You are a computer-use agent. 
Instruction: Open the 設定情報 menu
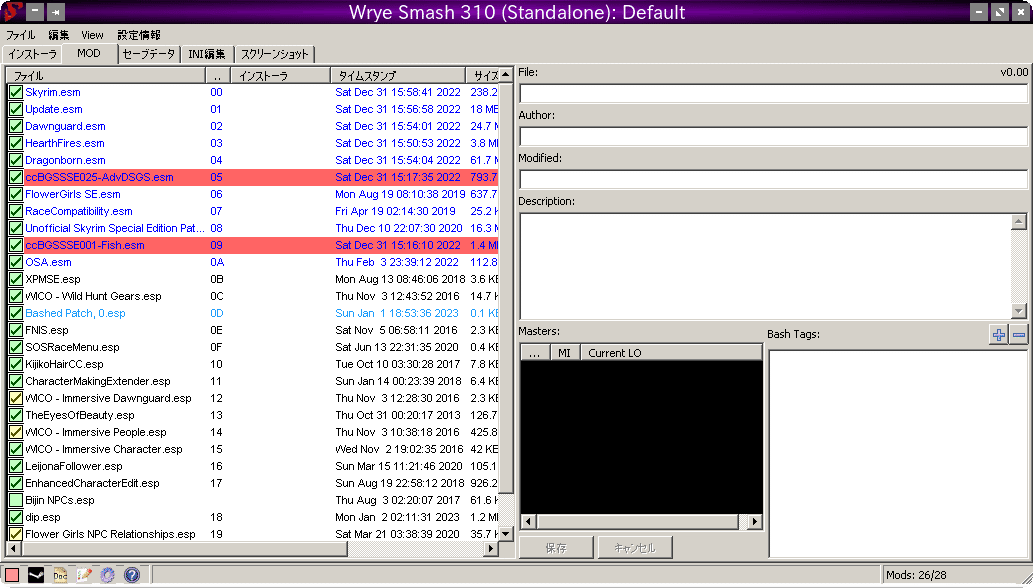[x=139, y=35]
